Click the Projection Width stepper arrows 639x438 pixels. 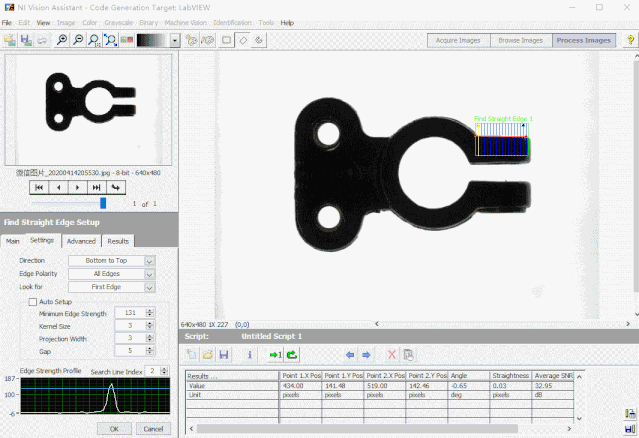point(150,338)
